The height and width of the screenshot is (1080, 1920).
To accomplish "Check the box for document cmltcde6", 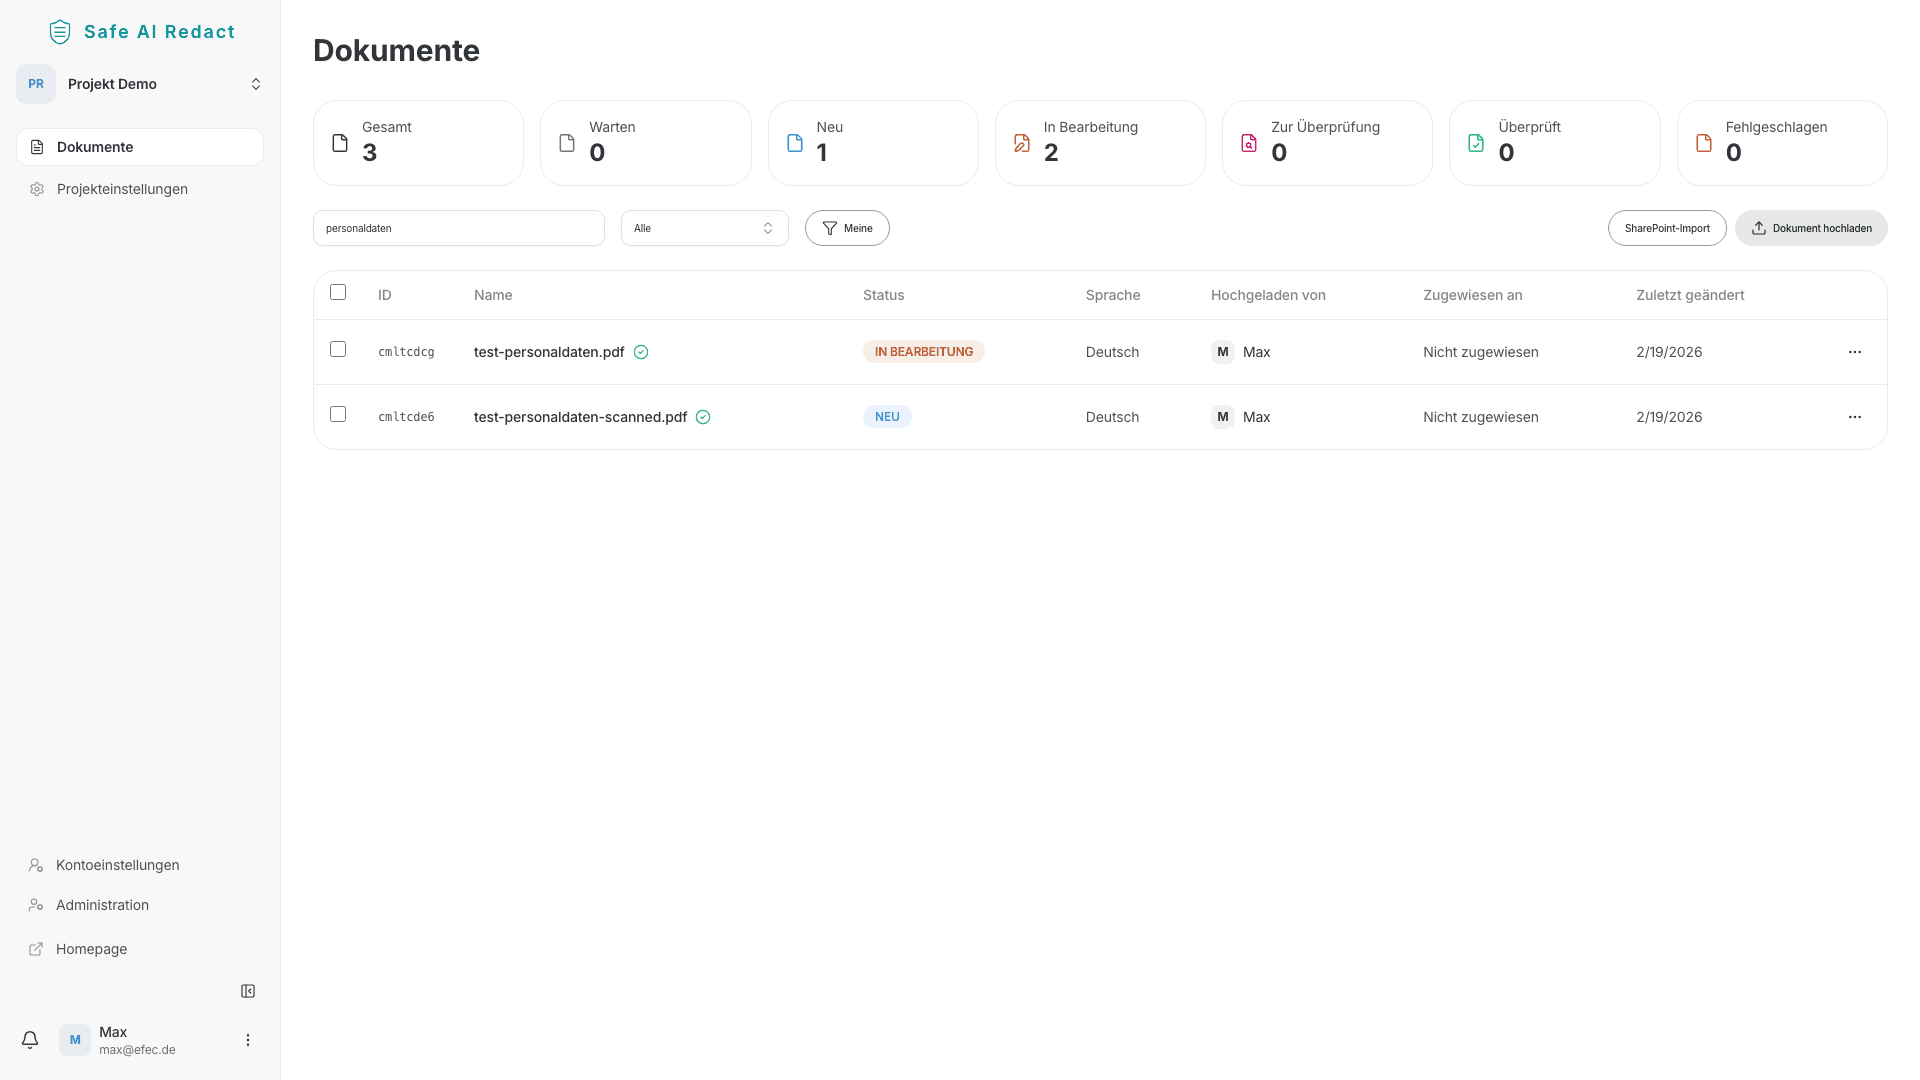I will pyautogui.click(x=338, y=415).
